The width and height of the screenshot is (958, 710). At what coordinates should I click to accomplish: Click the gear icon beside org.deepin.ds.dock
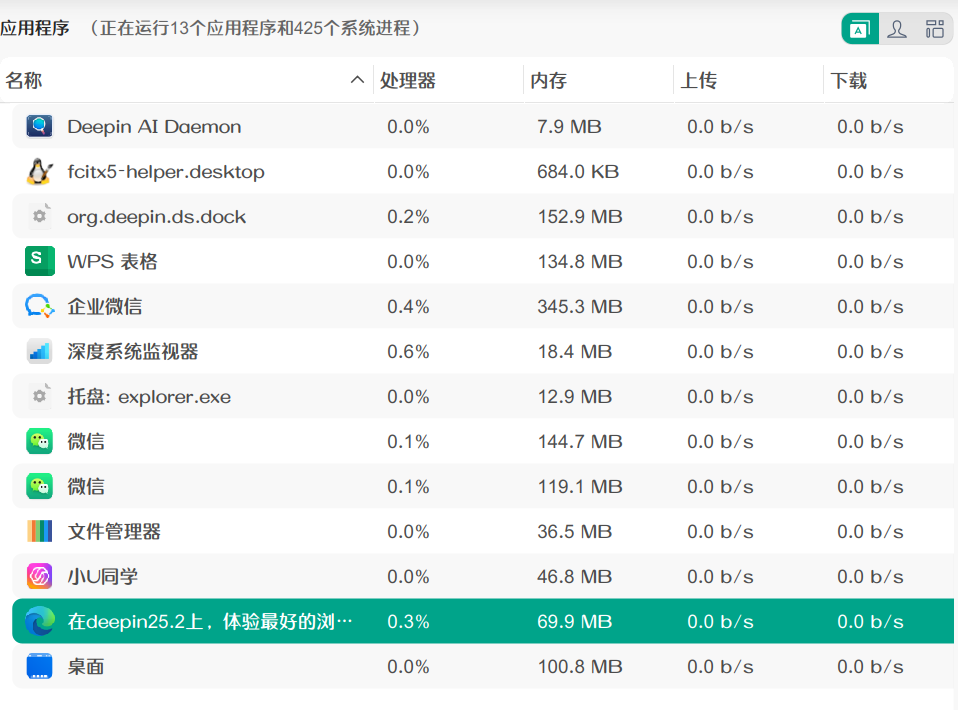40,216
